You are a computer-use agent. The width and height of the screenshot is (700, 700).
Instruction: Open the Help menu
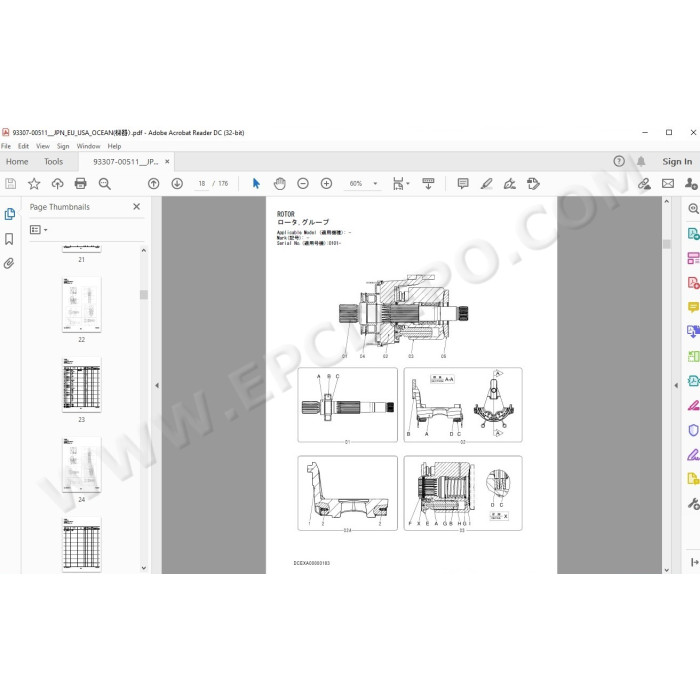114,146
